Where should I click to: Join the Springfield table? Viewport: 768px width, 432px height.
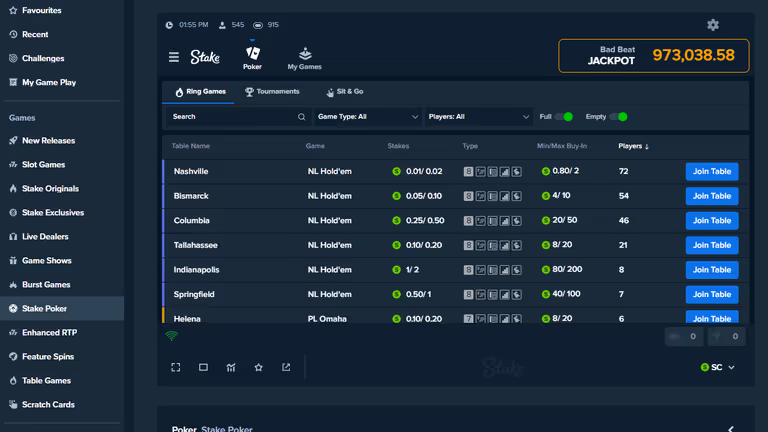pyautogui.click(x=712, y=294)
